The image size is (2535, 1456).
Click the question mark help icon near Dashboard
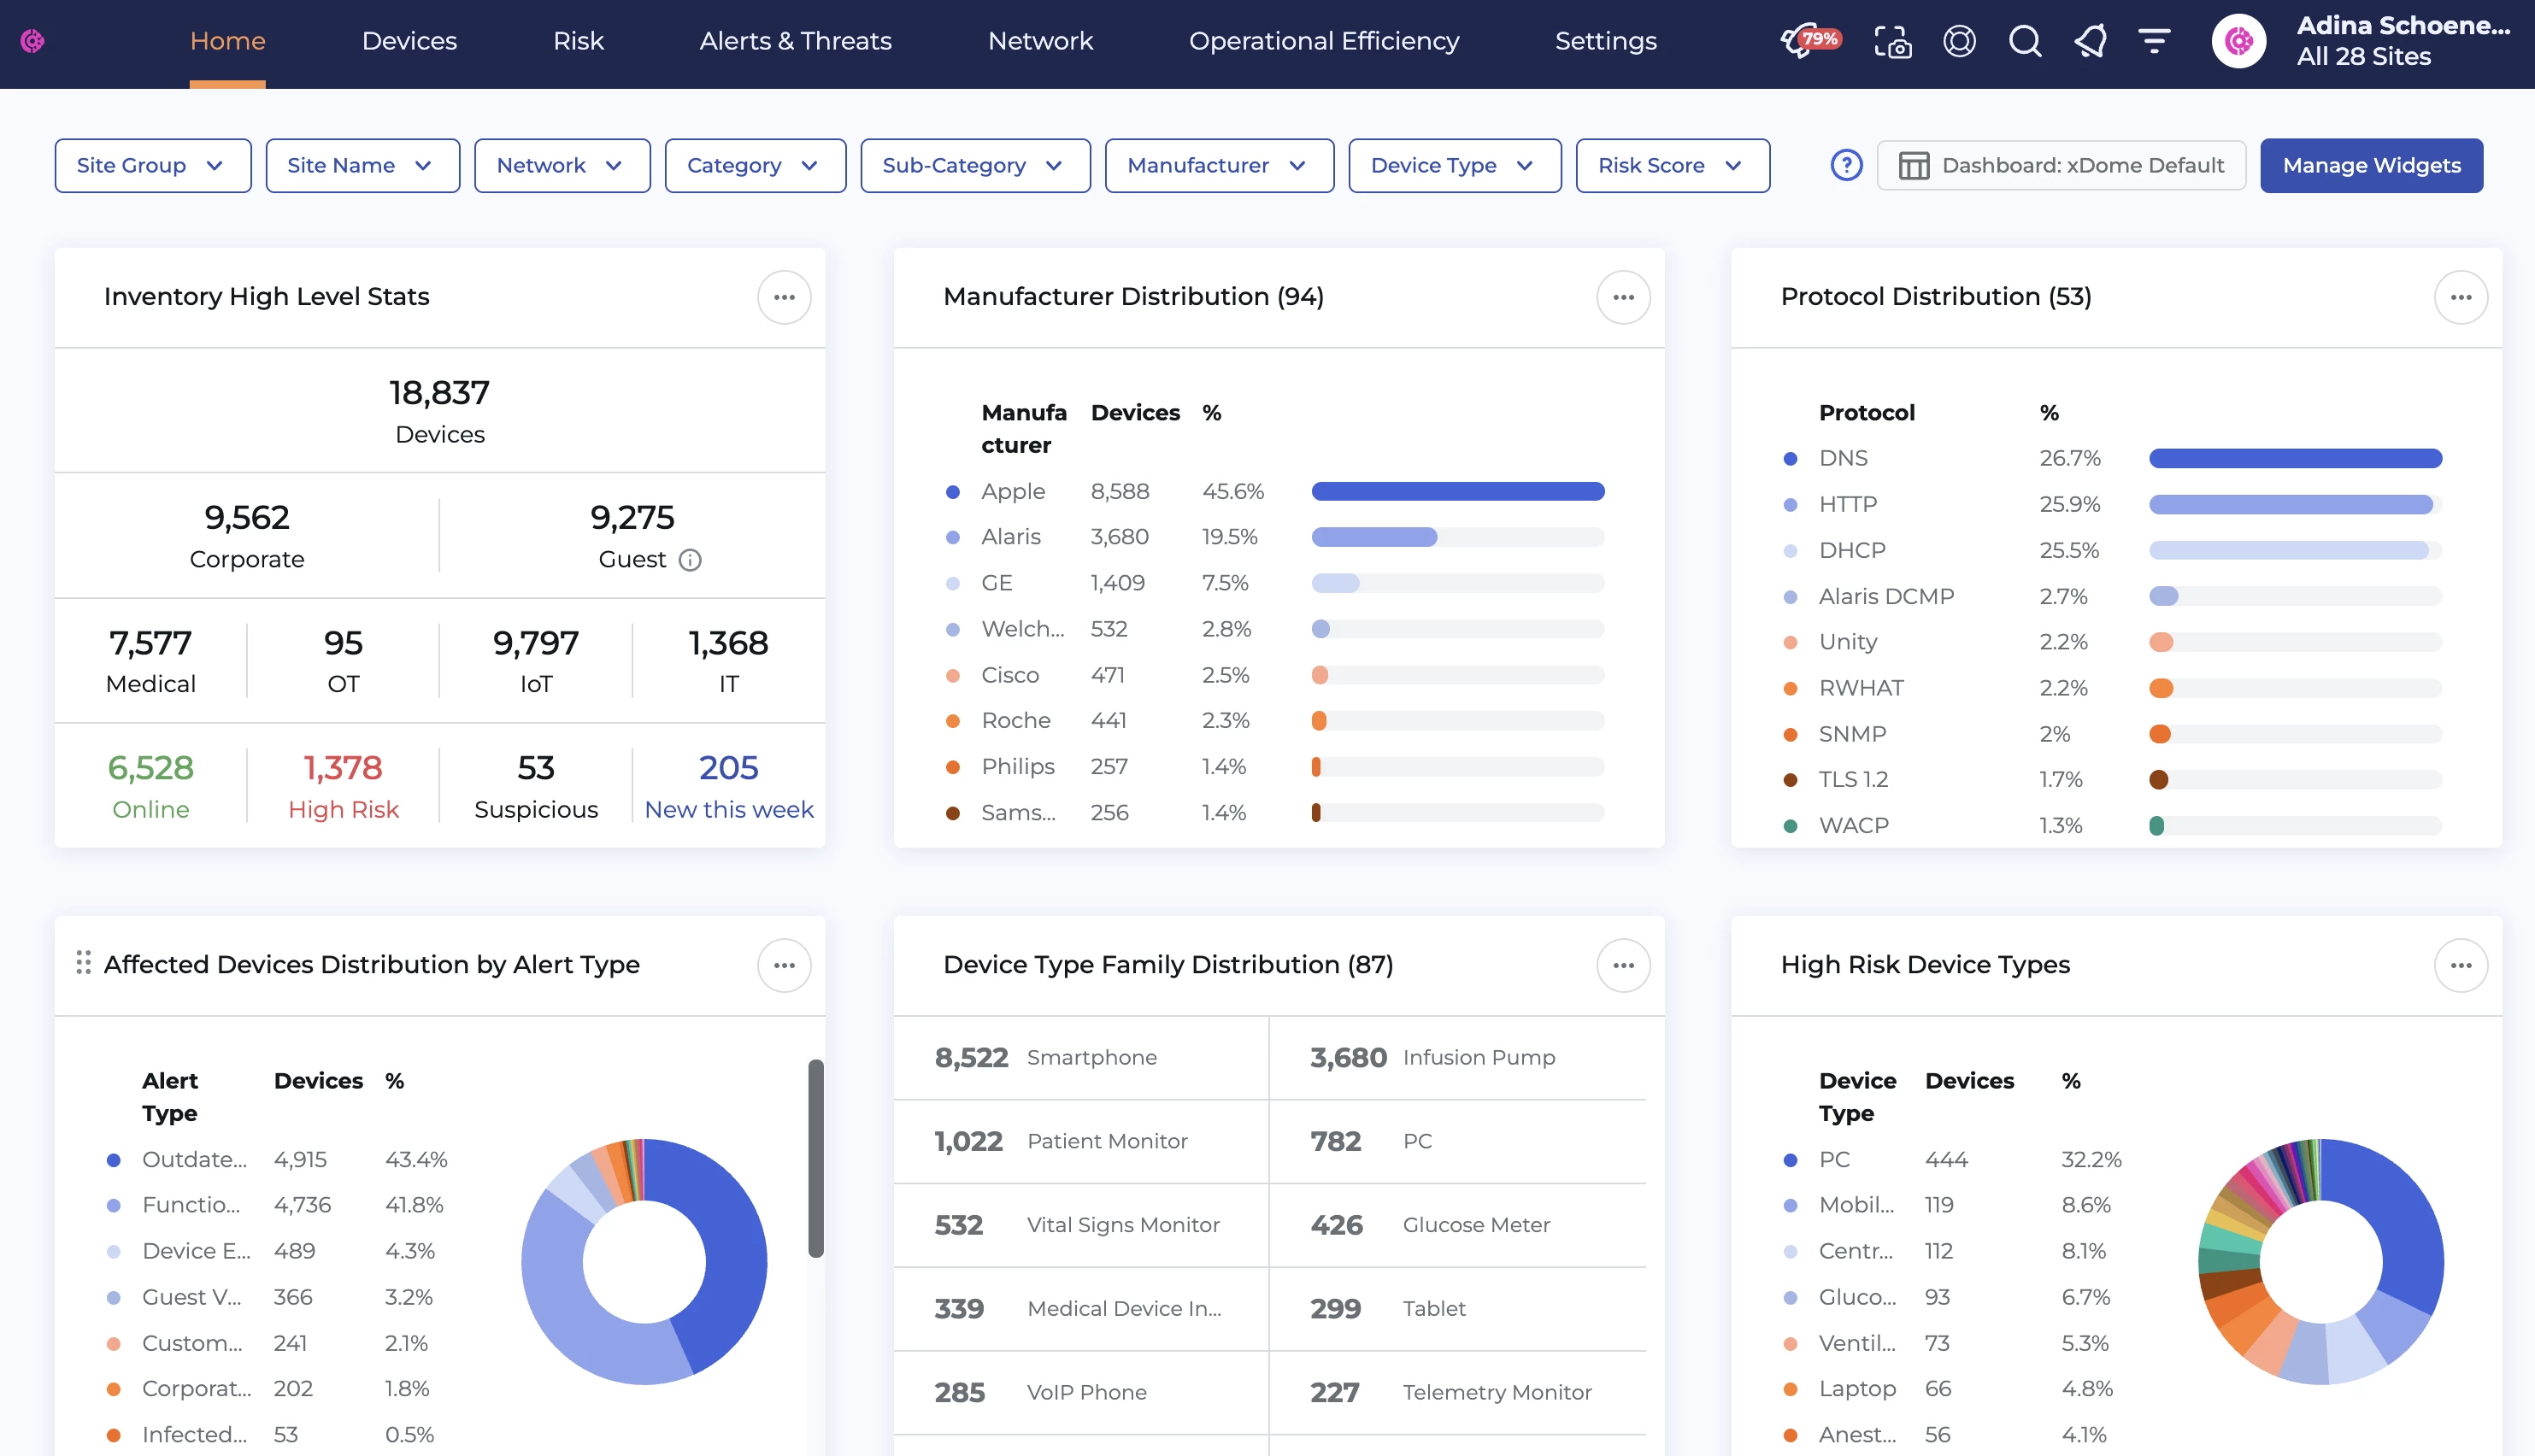[1846, 165]
